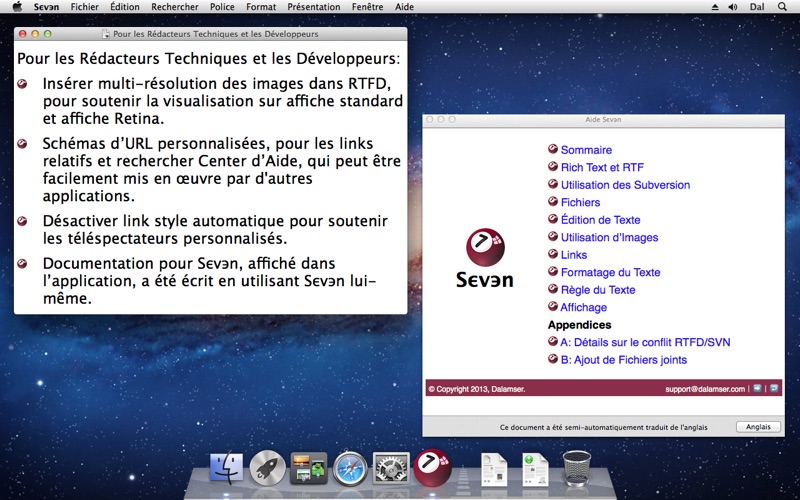This screenshot has height=500, width=800.
Task: Click the ball bullet beside Documentation pour Seven
Action: [x=22, y=264]
